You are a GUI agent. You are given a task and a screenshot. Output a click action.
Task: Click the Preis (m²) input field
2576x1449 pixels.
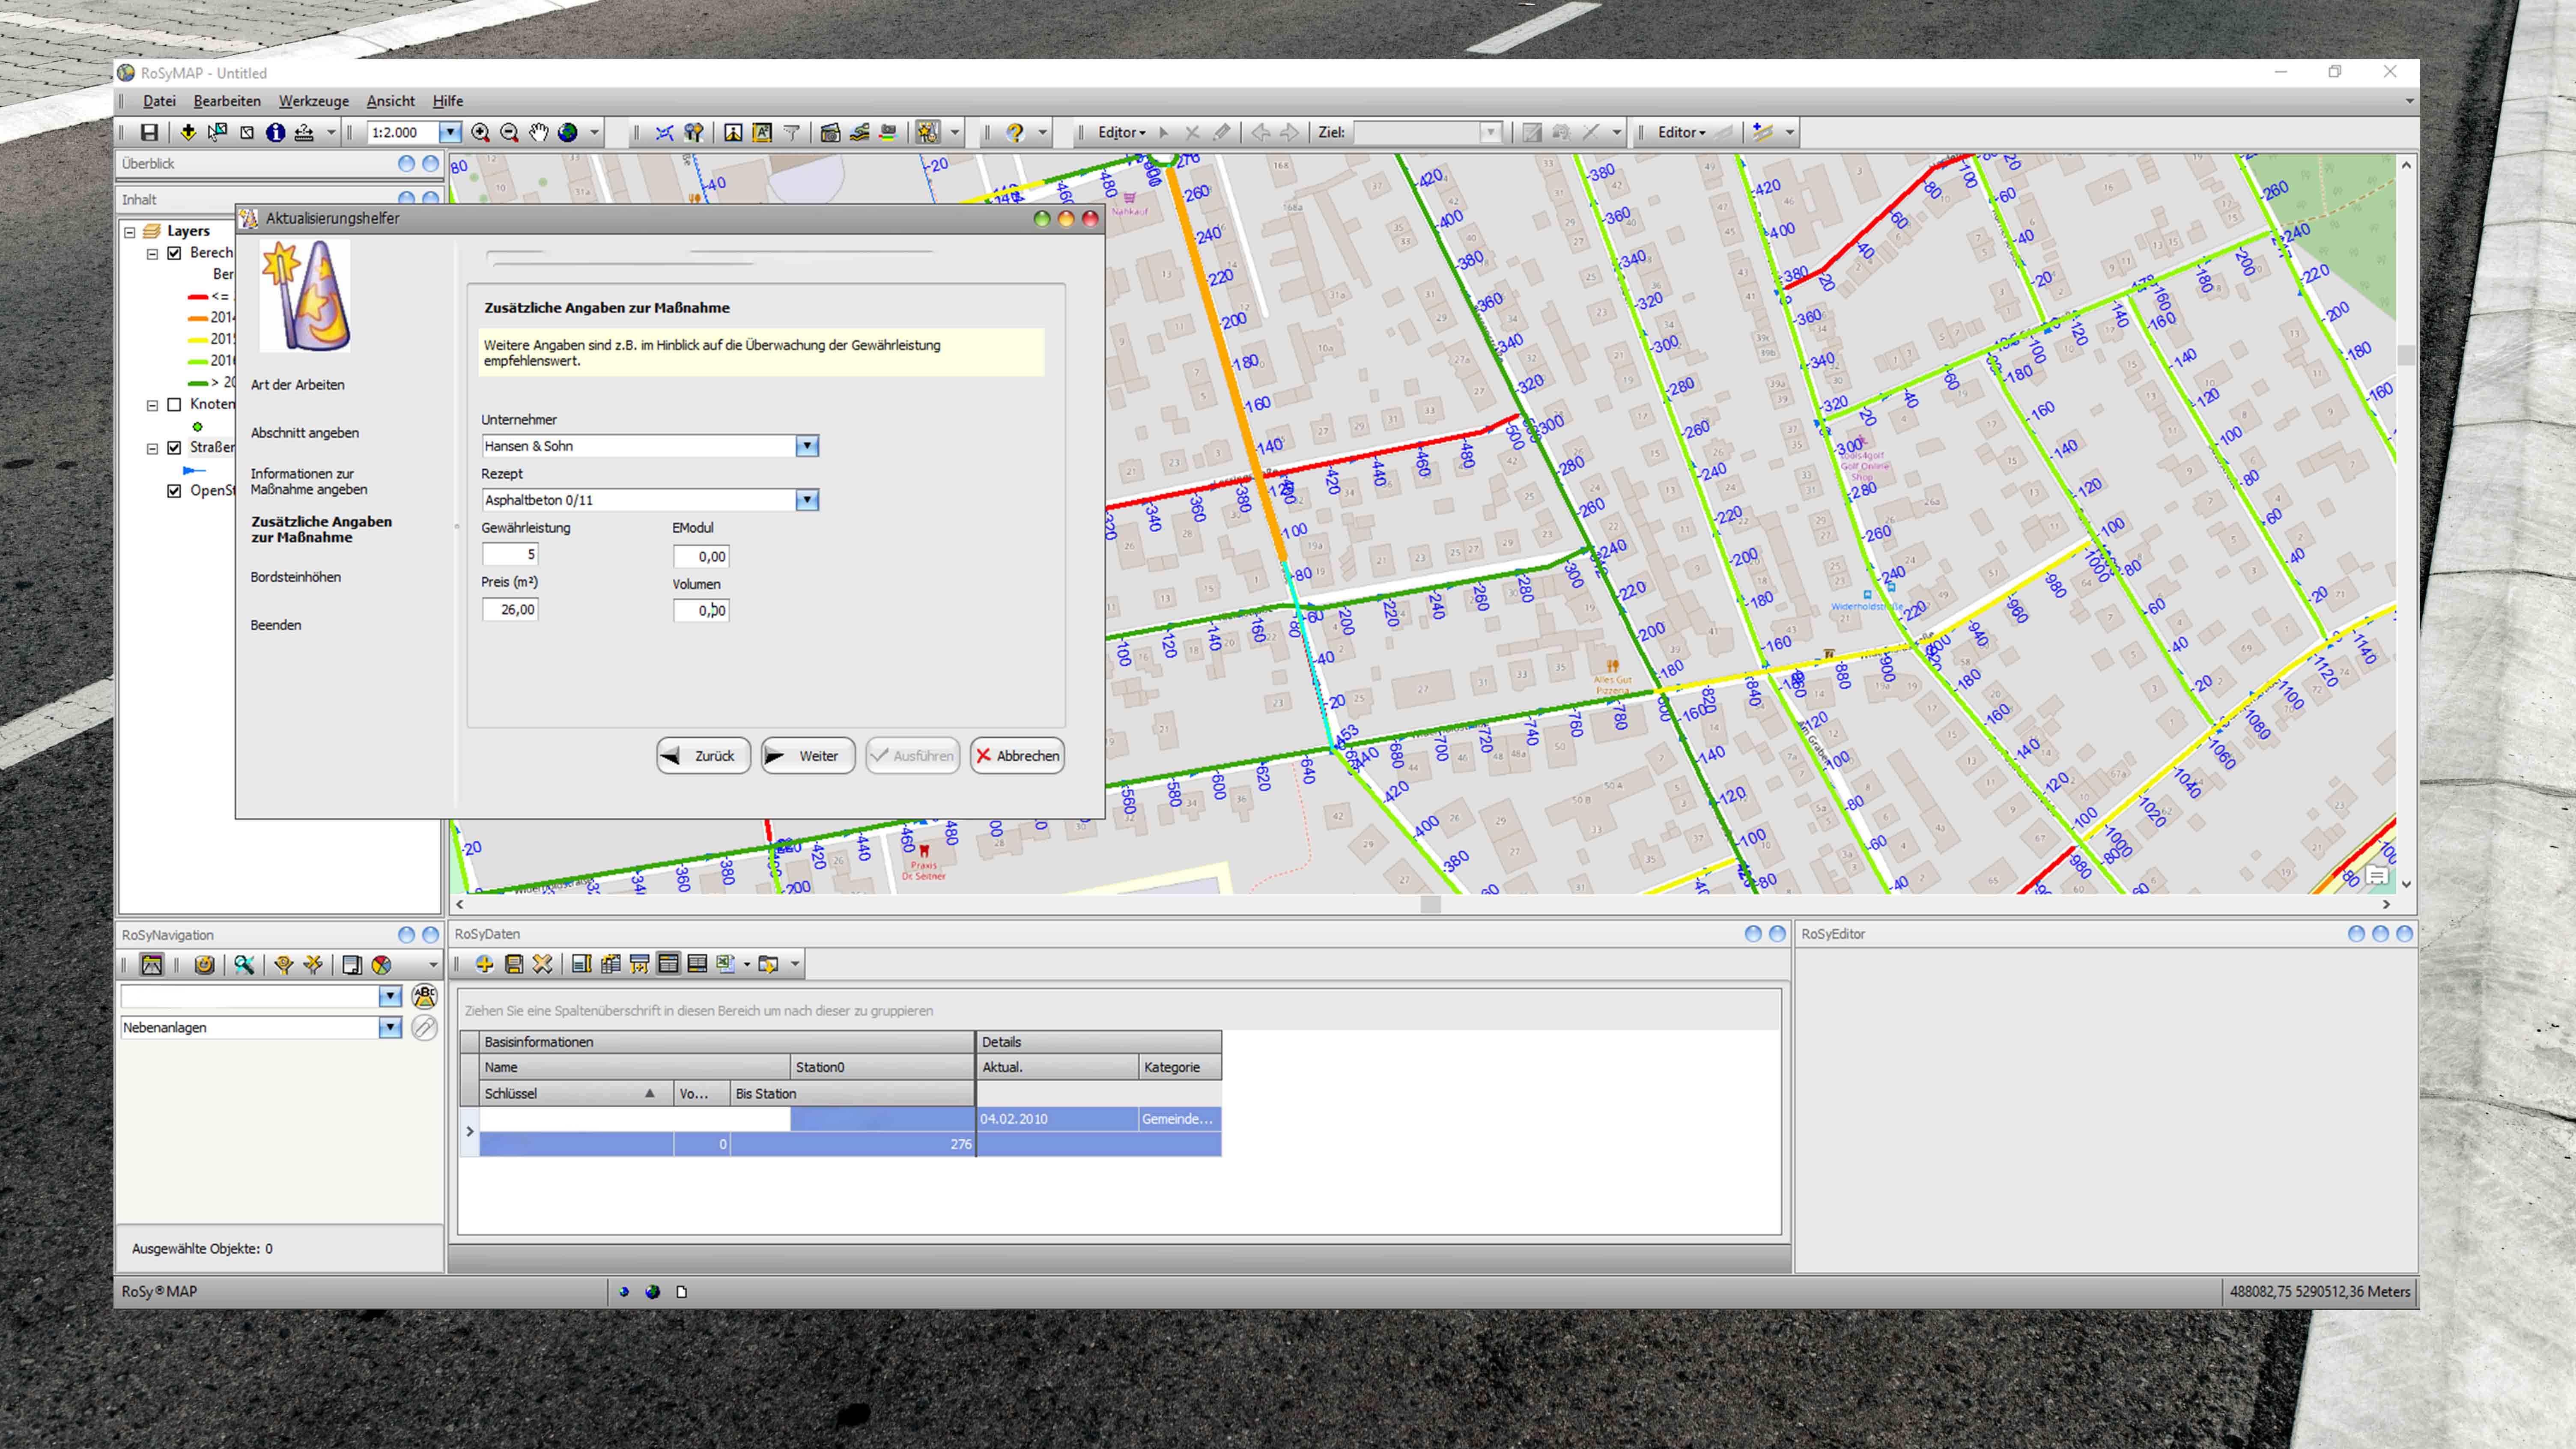511,609
